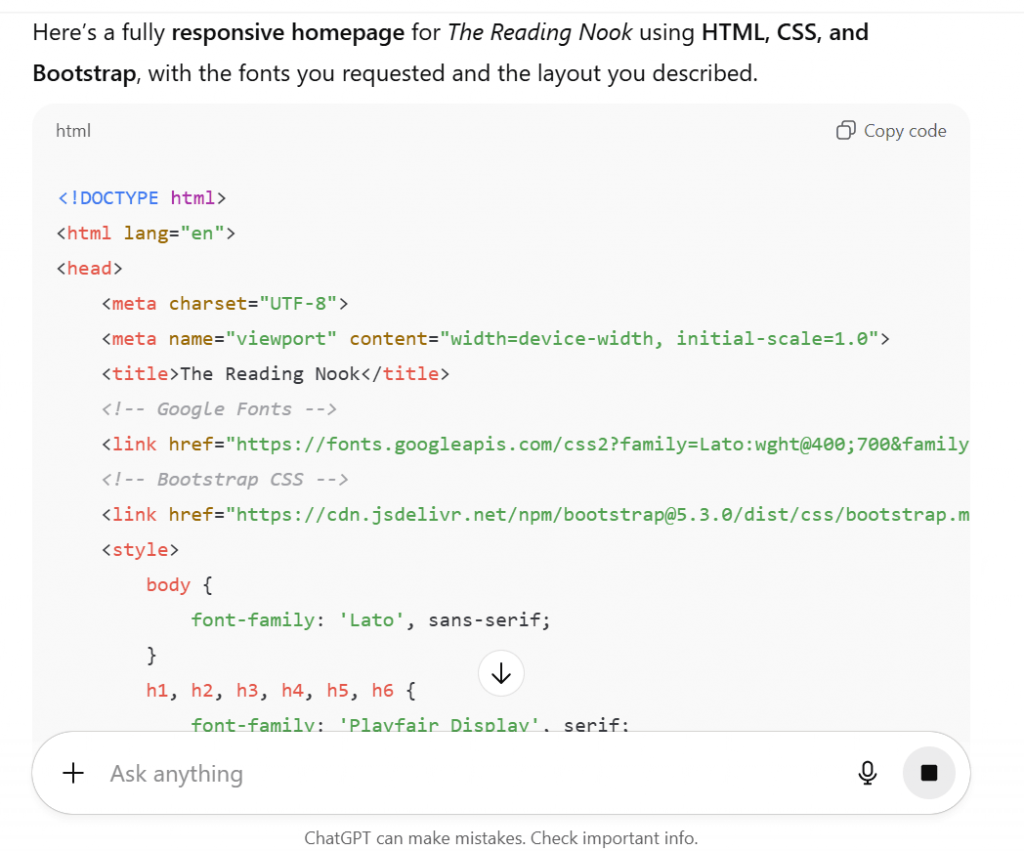This screenshot has width=1024, height=851.
Task: Open the attachment options with the plus icon
Action: coord(71,773)
